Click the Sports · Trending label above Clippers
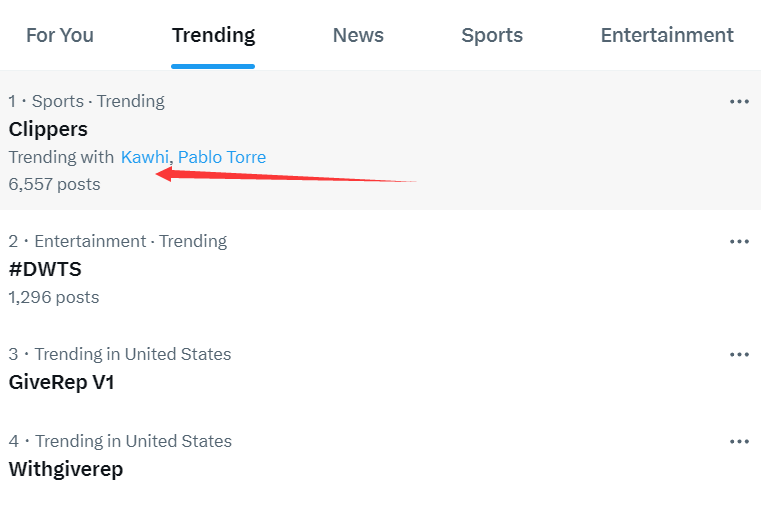This screenshot has width=761, height=513. click(98, 101)
